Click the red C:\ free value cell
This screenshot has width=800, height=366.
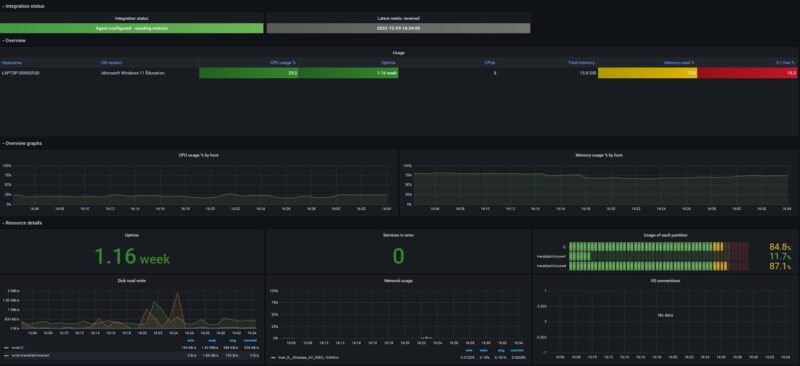(747, 73)
